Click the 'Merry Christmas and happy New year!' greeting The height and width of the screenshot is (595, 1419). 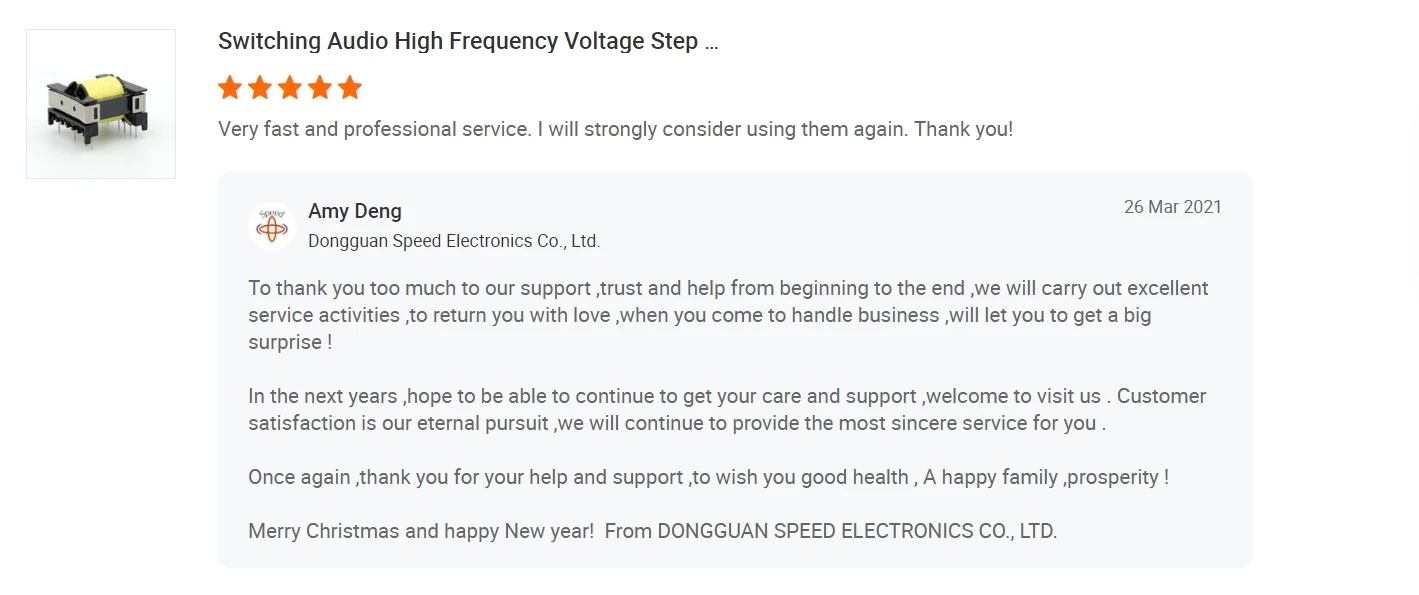[421, 531]
